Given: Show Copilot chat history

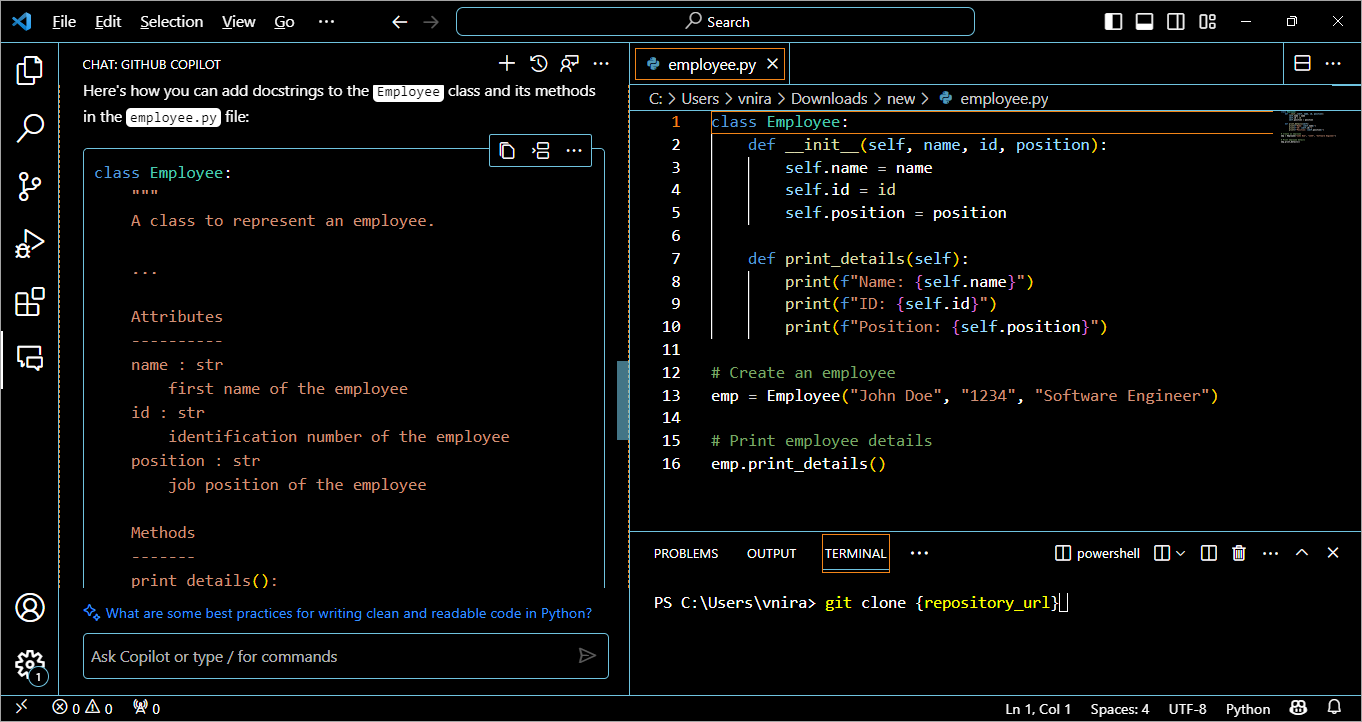Looking at the screenshot, I should tap(538, 64).
